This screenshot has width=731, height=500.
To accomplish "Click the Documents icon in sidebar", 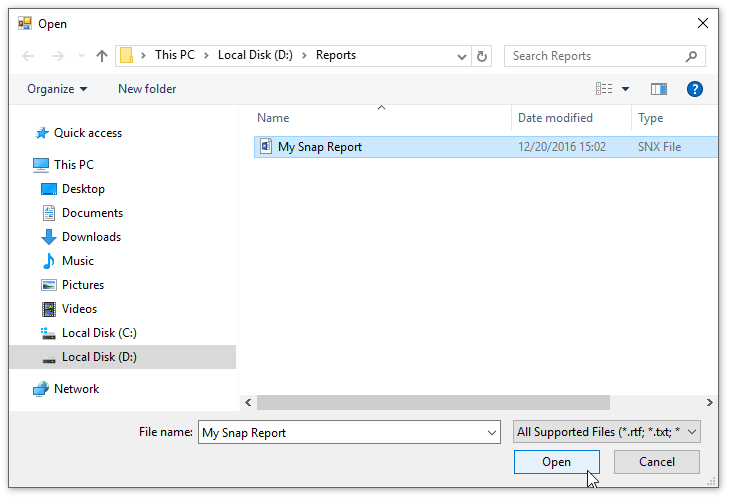I will [48, 213].
